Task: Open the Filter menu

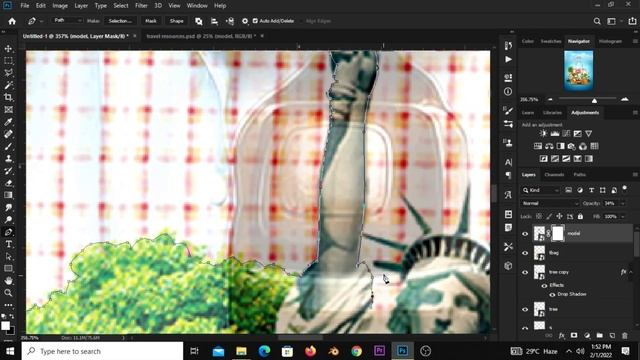Action: point(141,6)
